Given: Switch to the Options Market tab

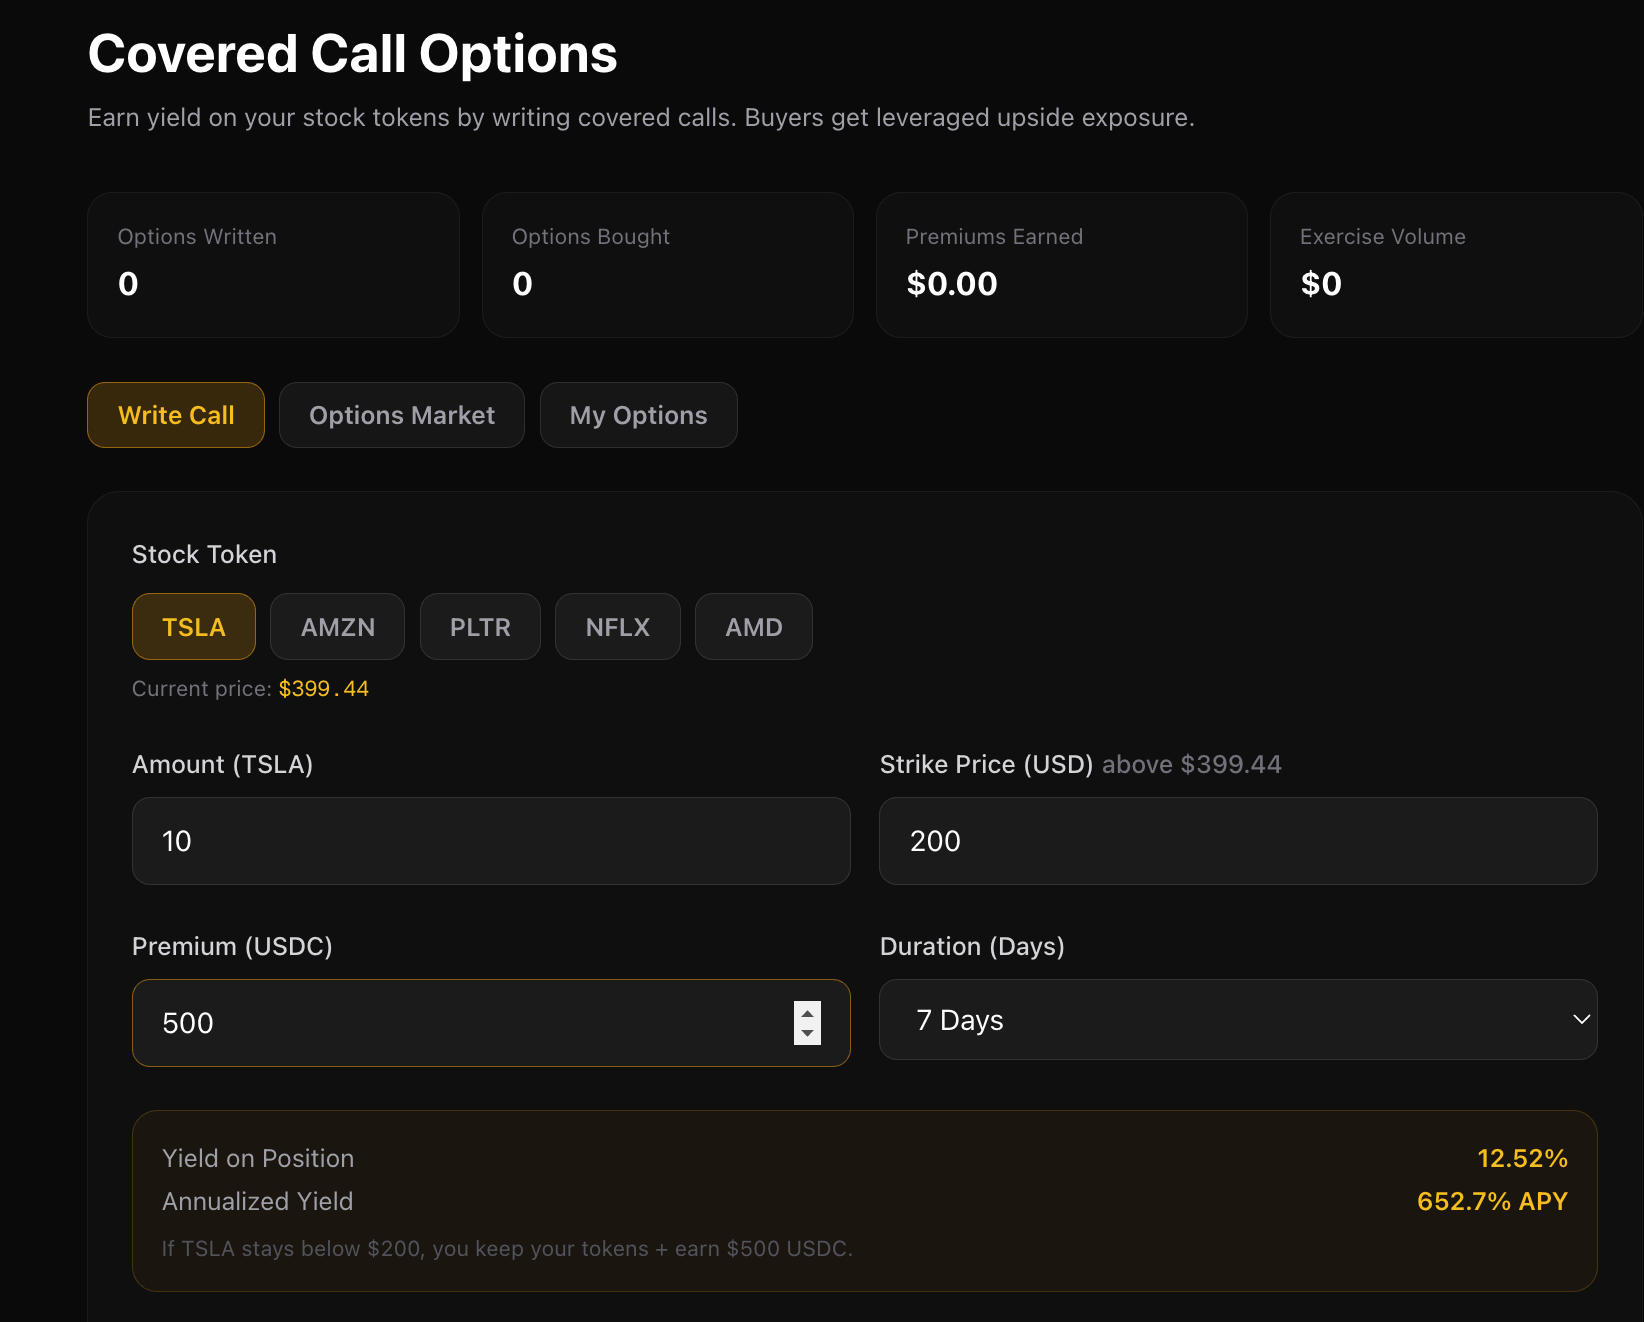Looking at the screenshot, I should 401,415.
